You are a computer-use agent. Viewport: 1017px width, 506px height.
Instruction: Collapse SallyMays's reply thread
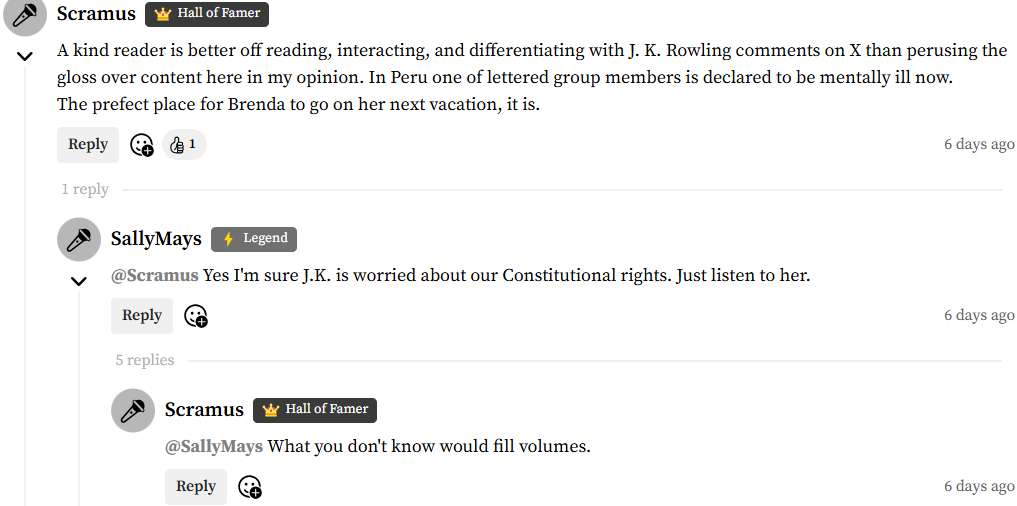(x=79, y=281)
